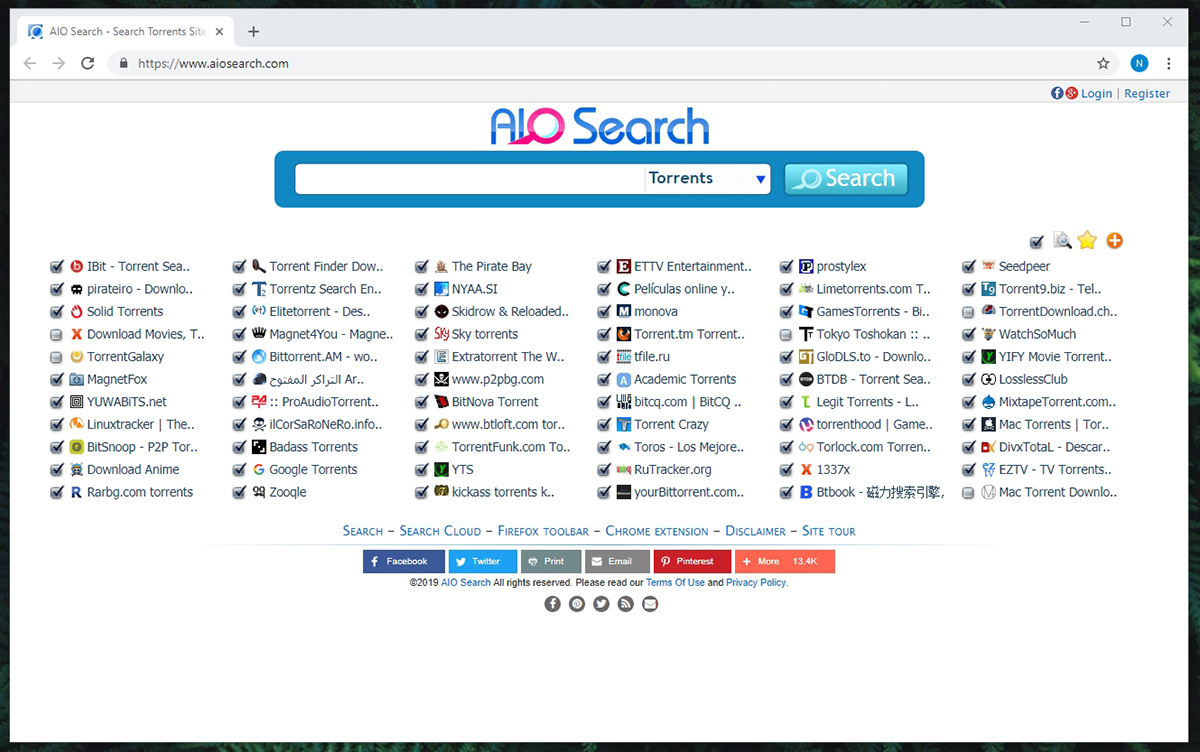Open the Disclaimer footer link

tap(755, 531)
